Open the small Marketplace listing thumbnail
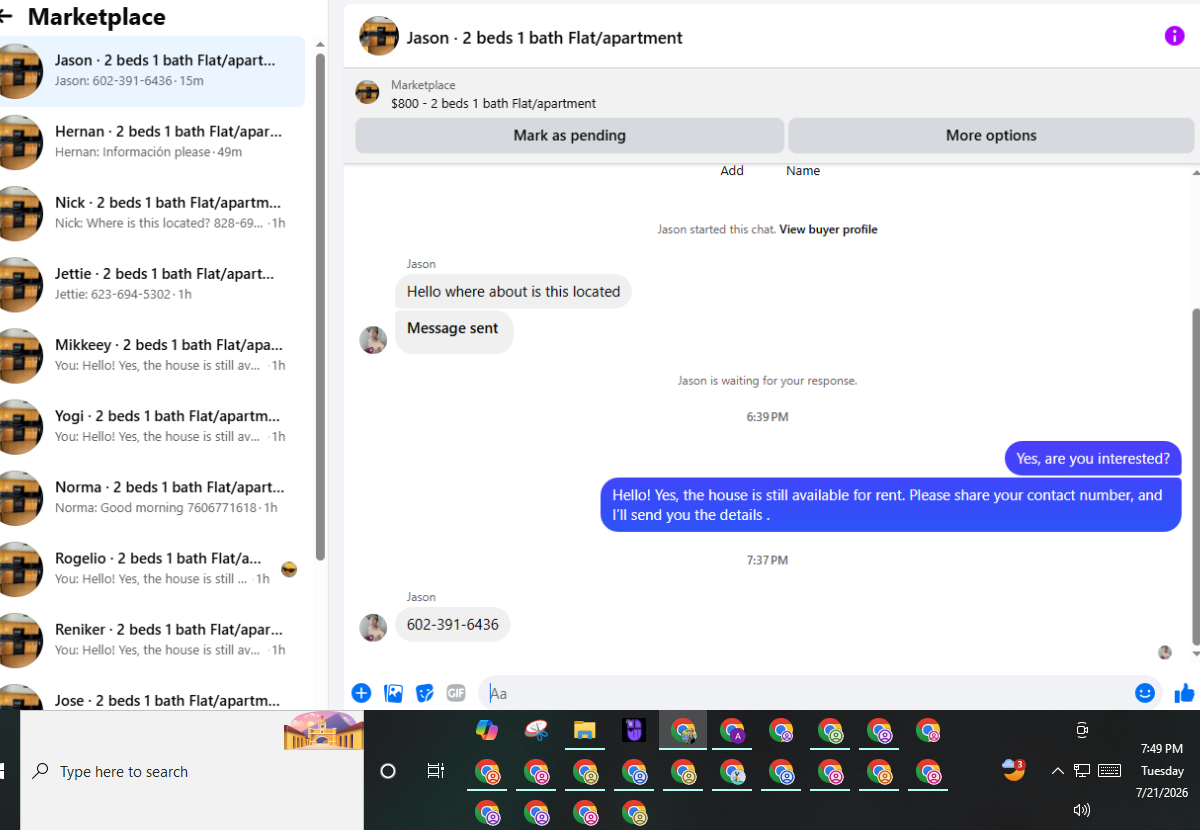 click(x=367, y=92)
